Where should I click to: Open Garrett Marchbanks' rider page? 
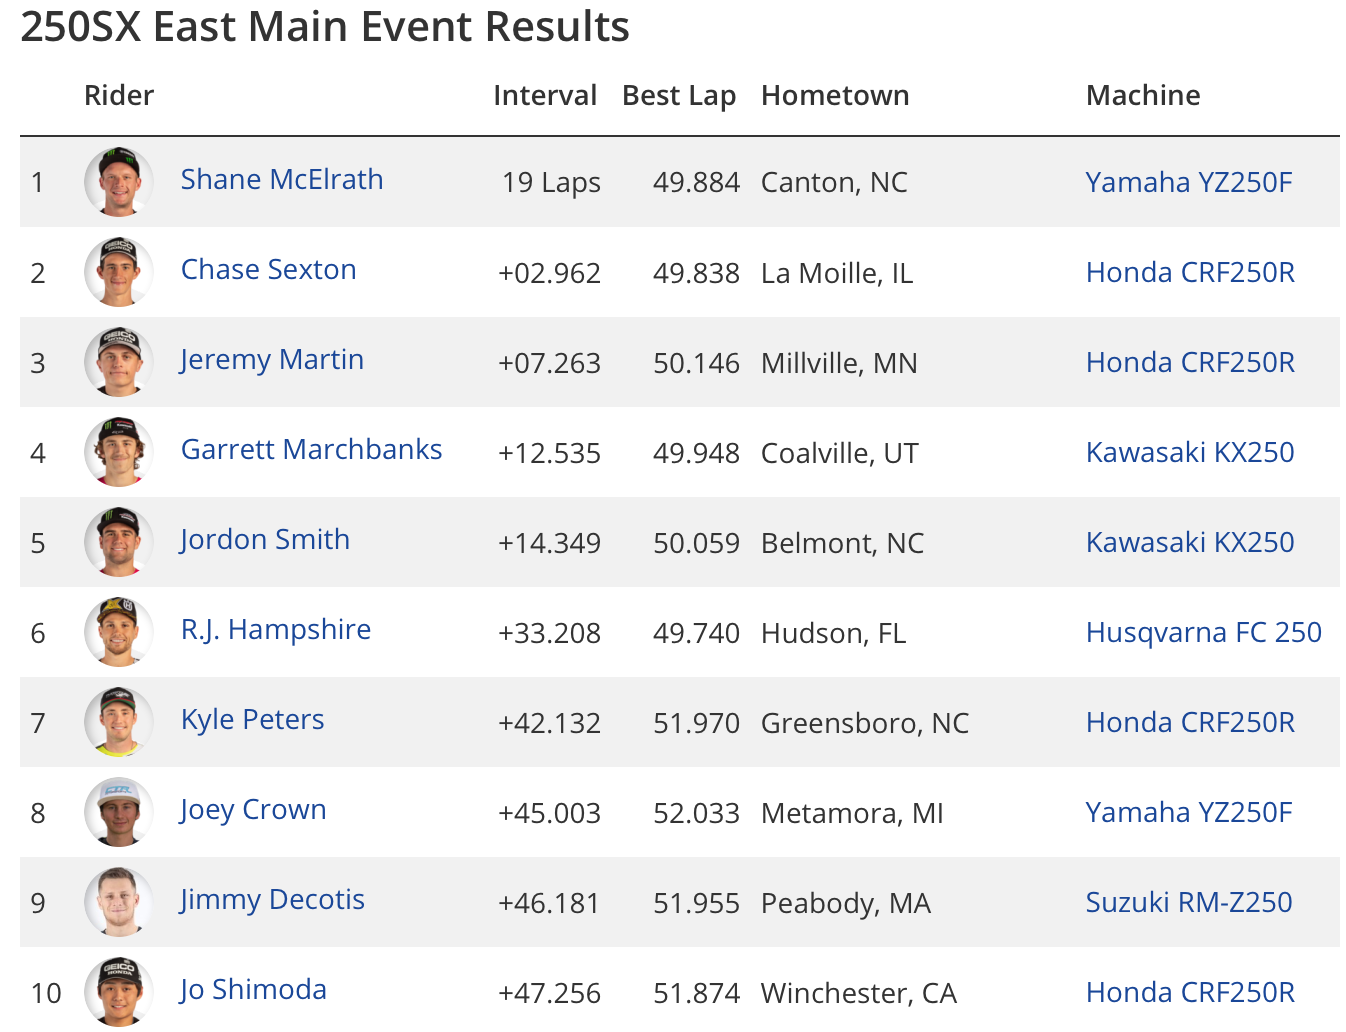click(311, 450)
